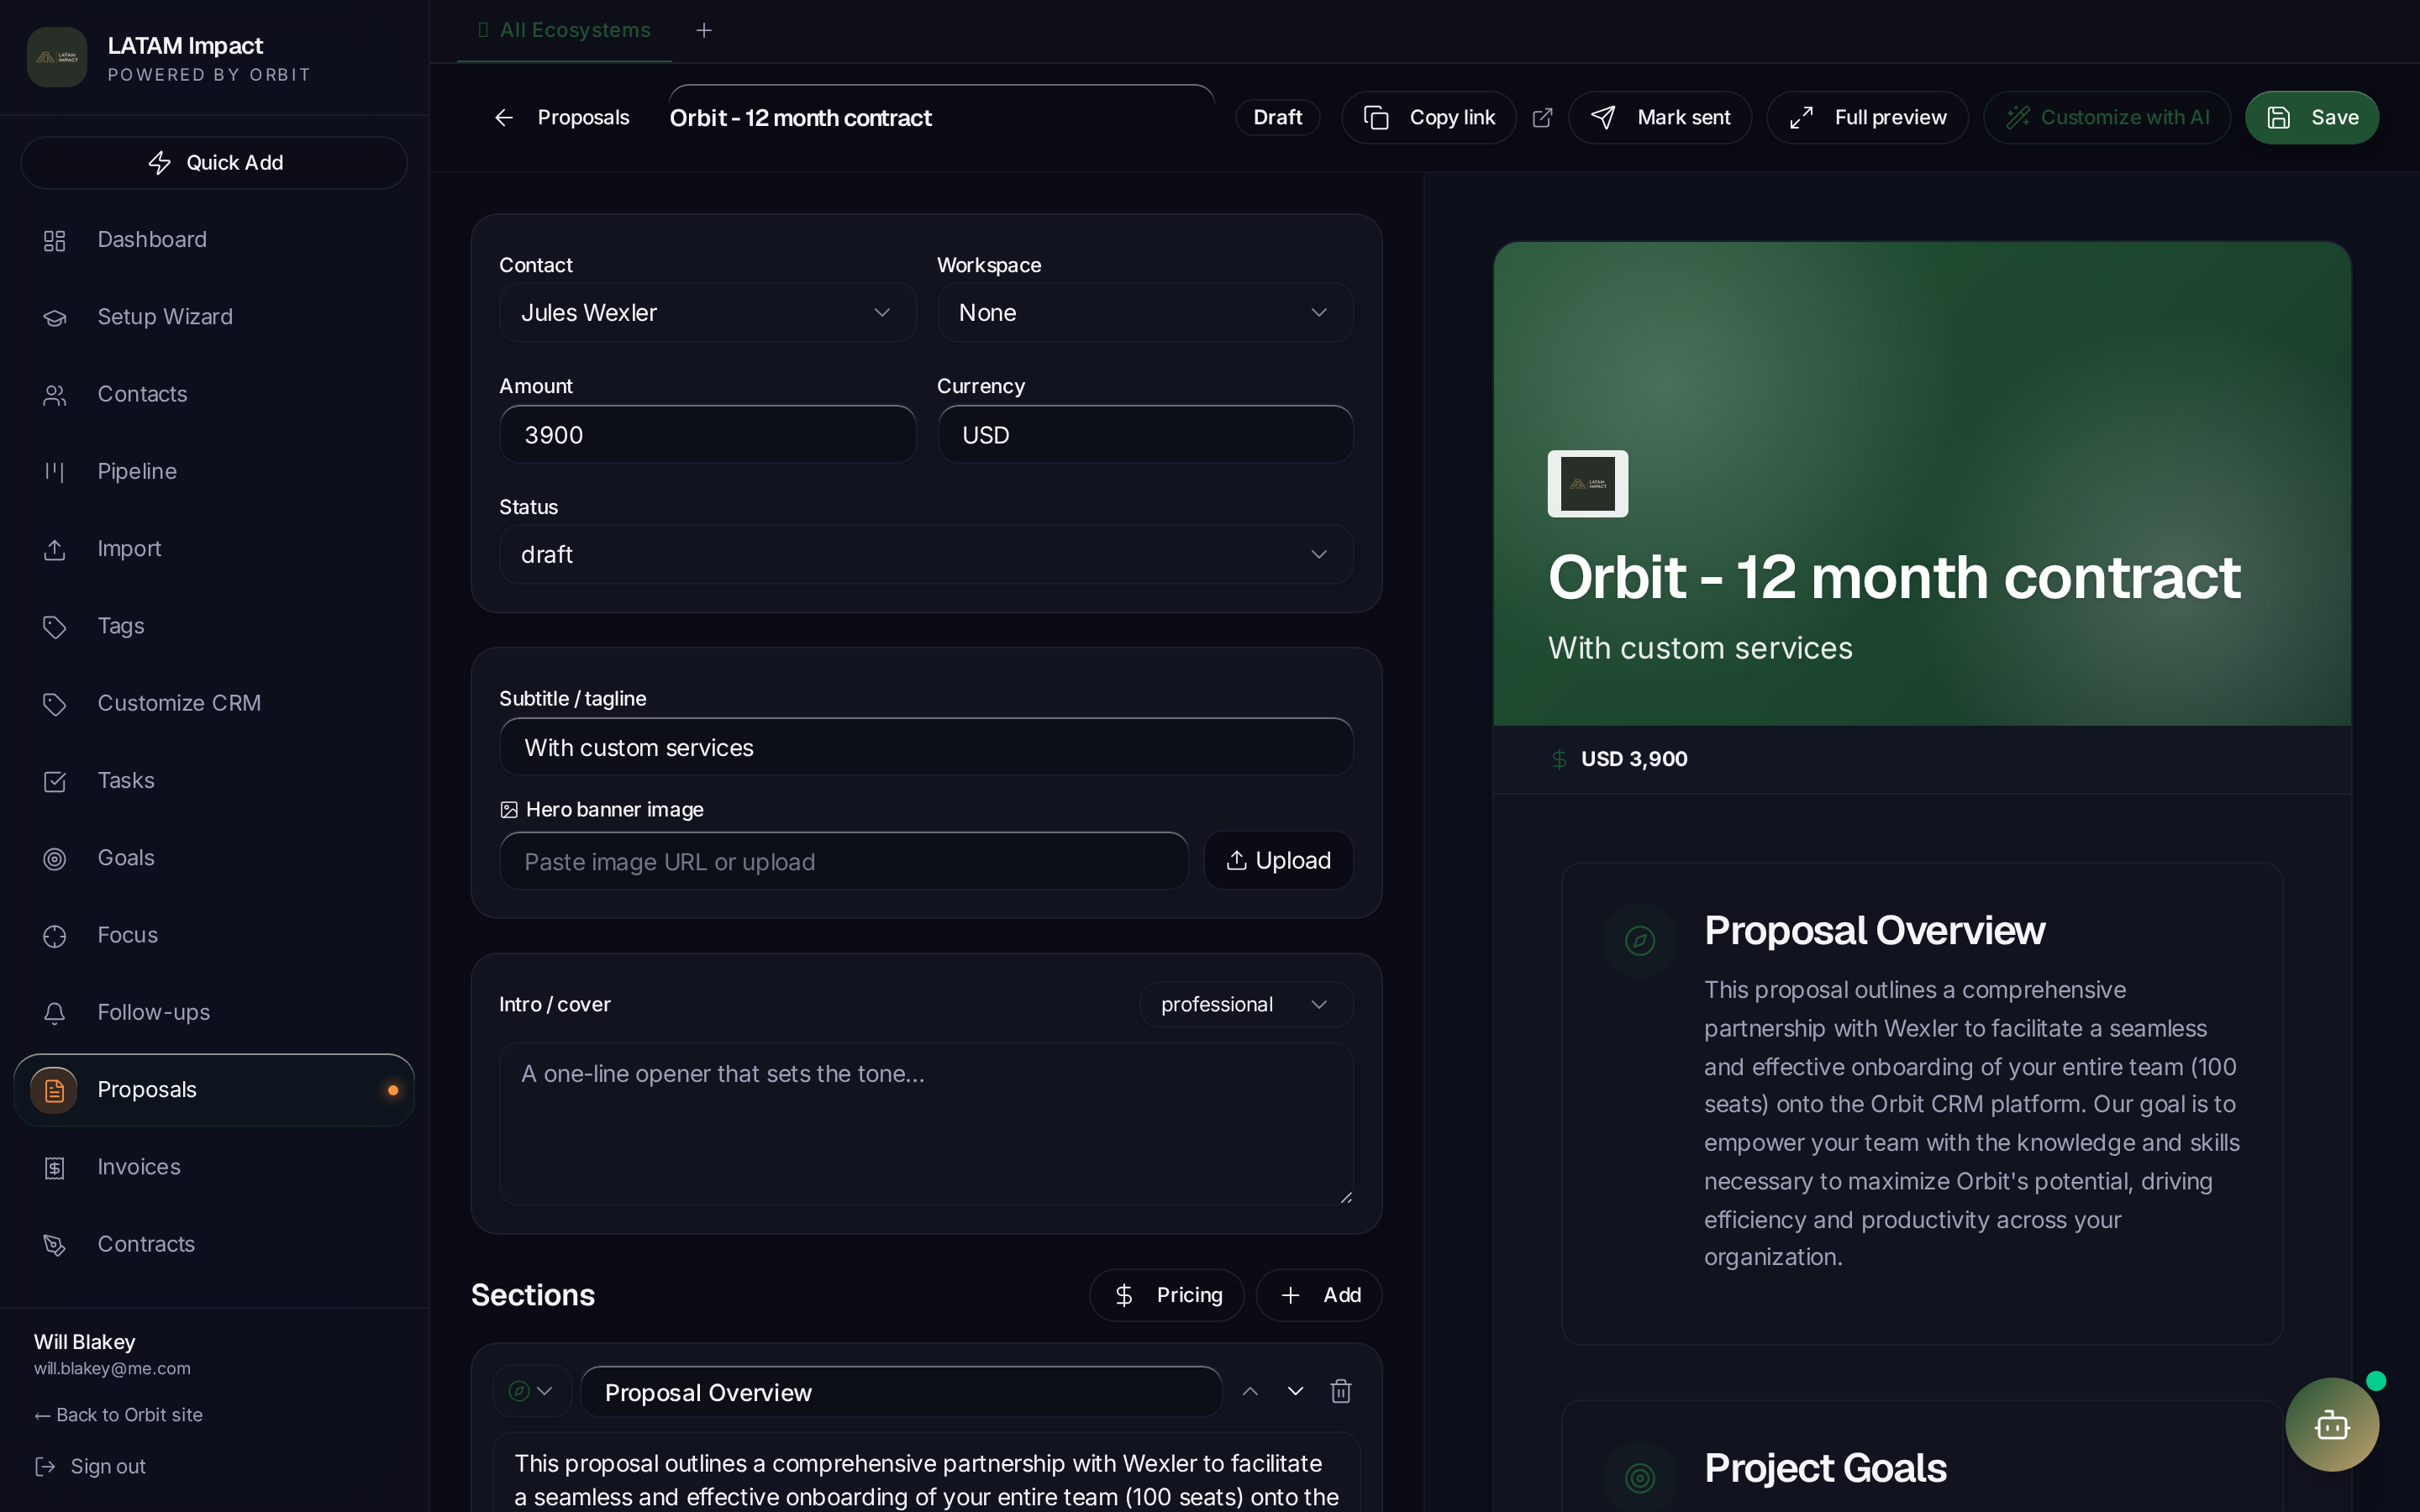This screenshot has height=1512, width=2420.
Task: Click the Currency field USD
Action: [x=1145, y=434]
